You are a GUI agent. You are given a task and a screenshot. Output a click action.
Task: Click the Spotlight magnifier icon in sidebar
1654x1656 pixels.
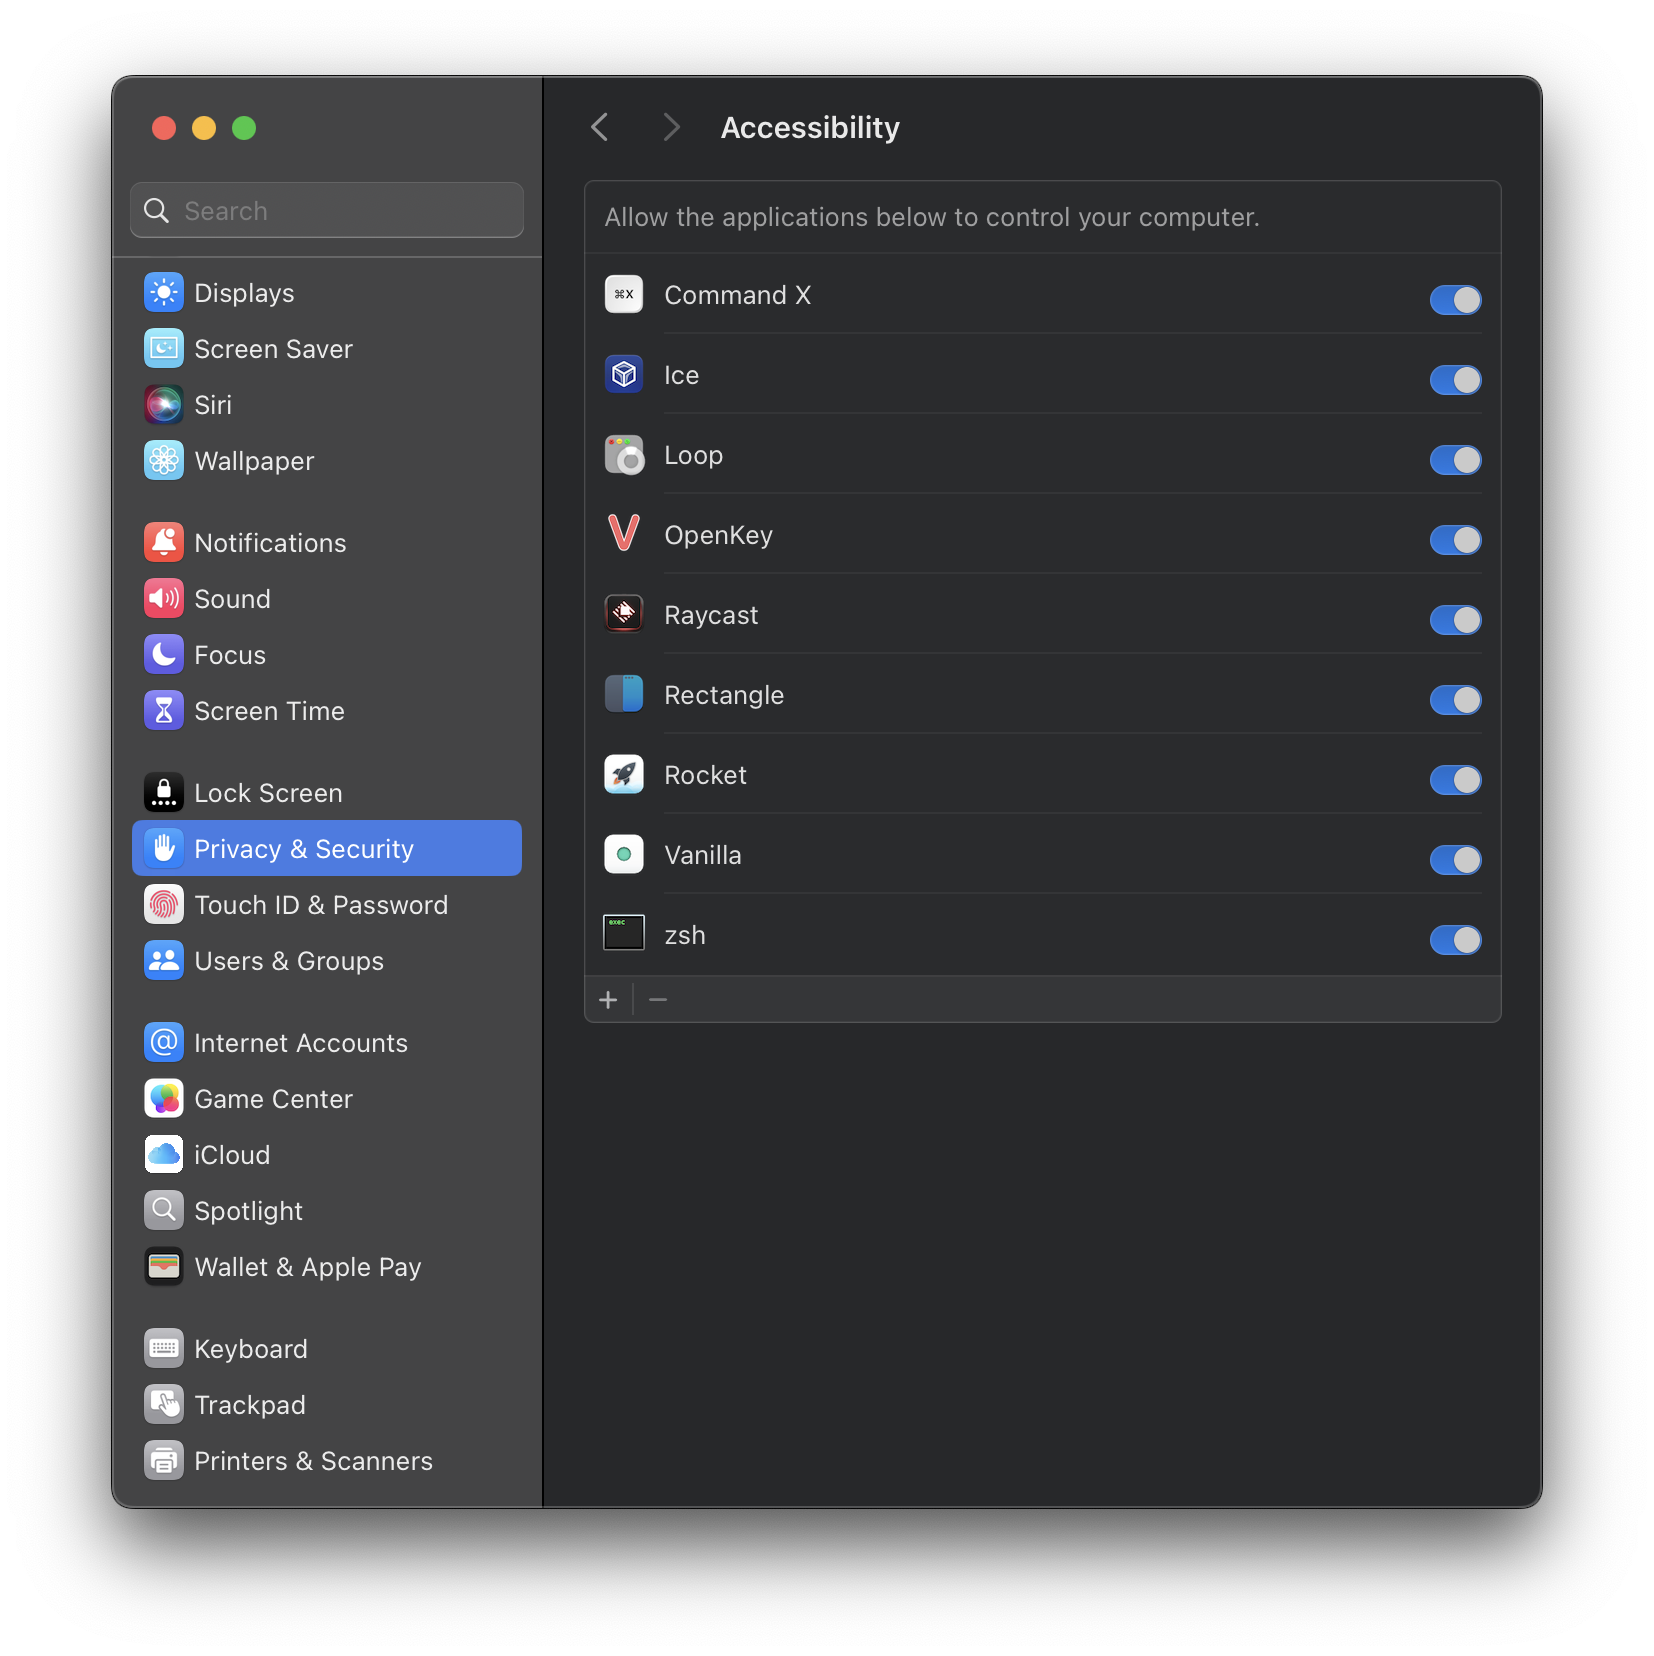click(x=164, y=1211)
